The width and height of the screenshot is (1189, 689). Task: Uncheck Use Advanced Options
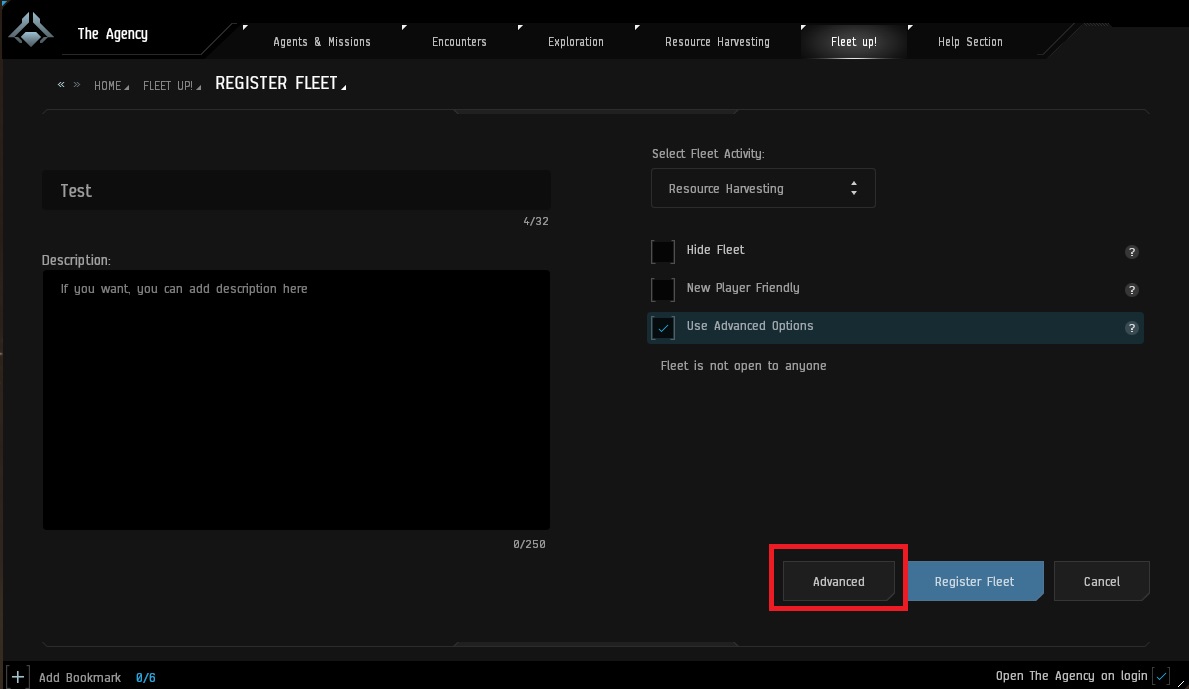(663, 327)
